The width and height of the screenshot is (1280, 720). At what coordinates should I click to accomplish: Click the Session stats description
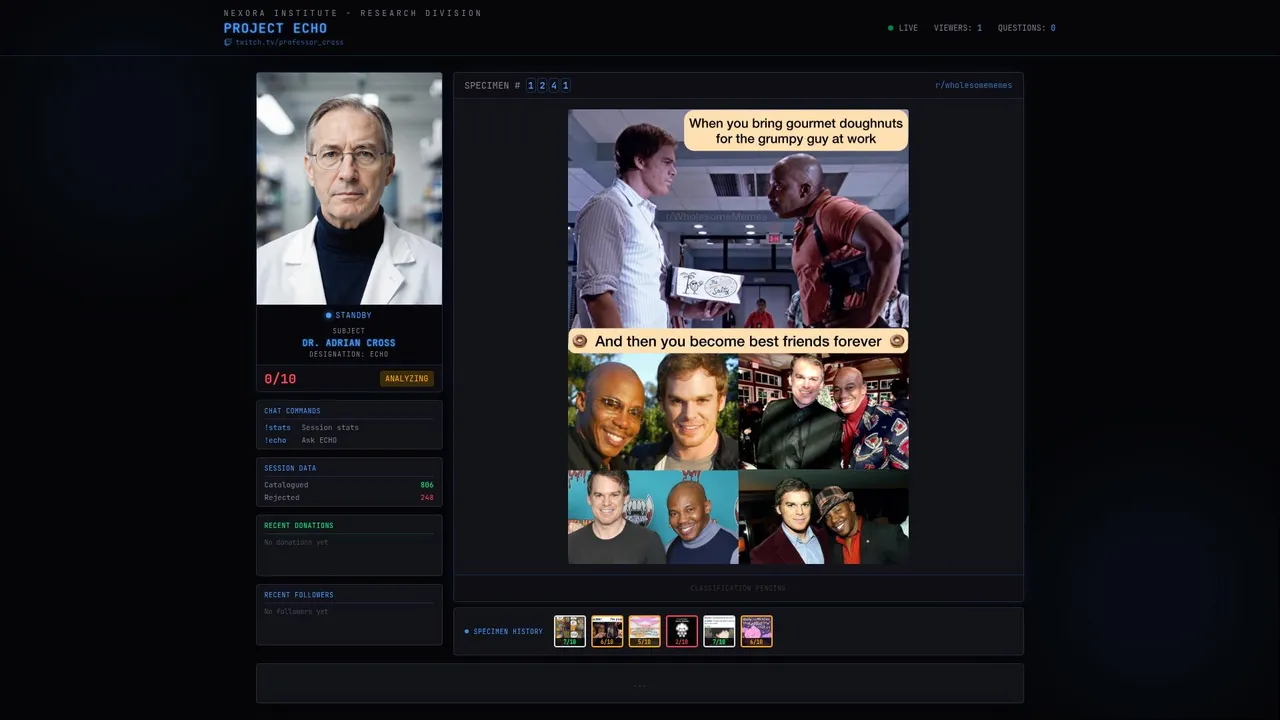(330, 428)
